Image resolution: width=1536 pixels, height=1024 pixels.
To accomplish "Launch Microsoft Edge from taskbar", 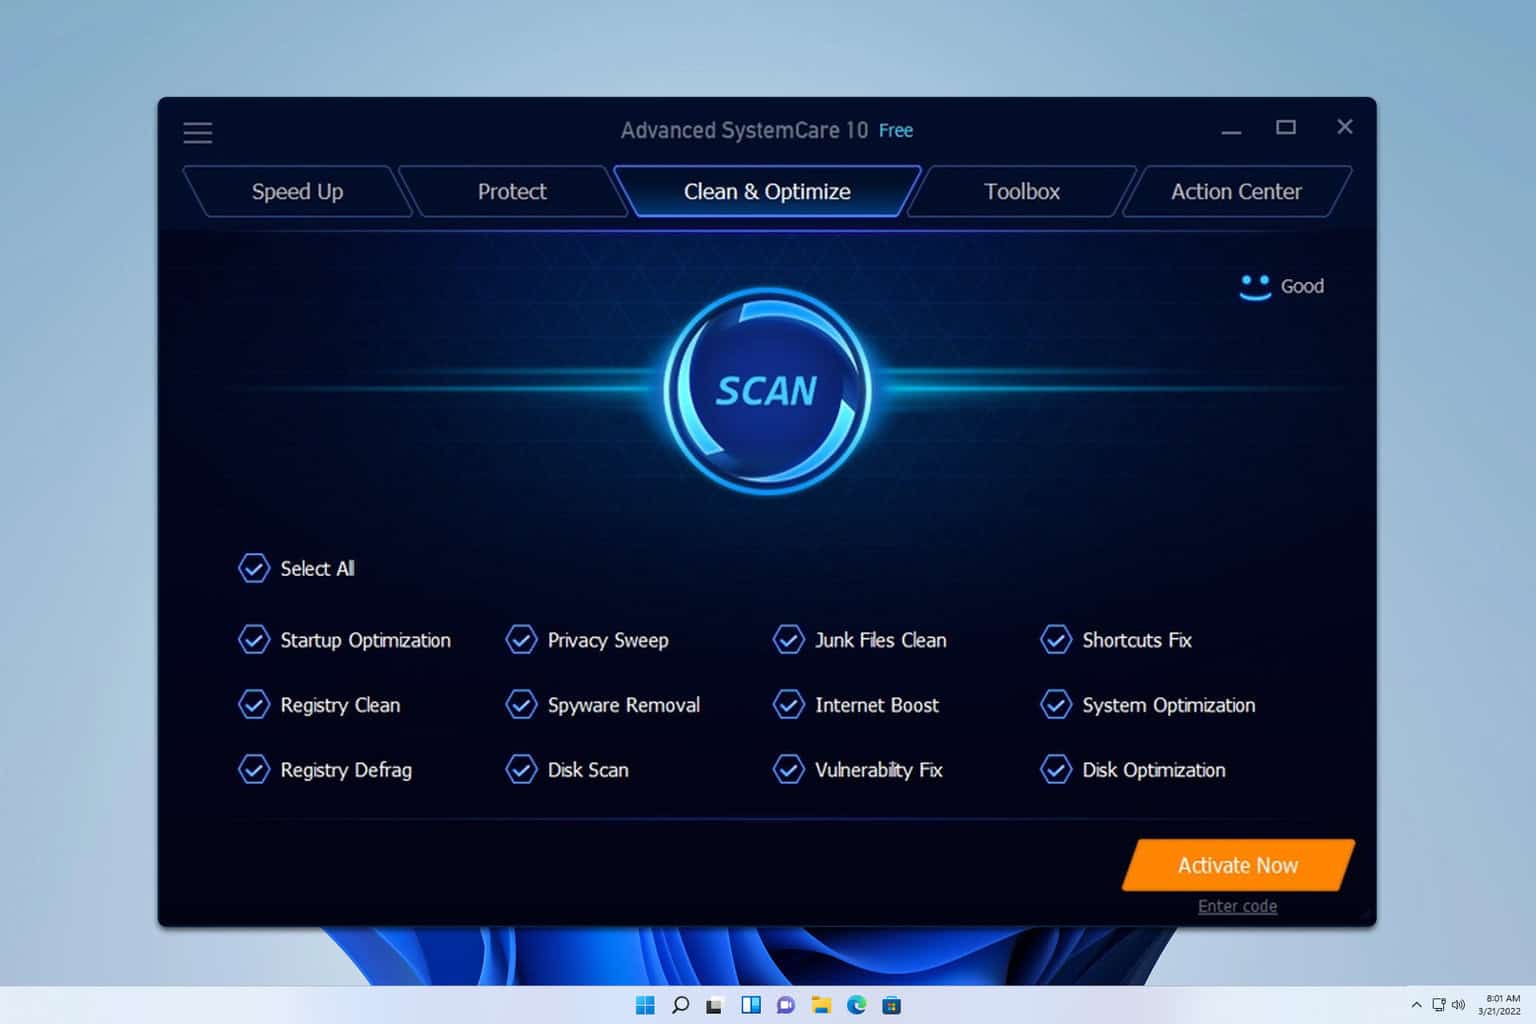I will coord(857,1005).
